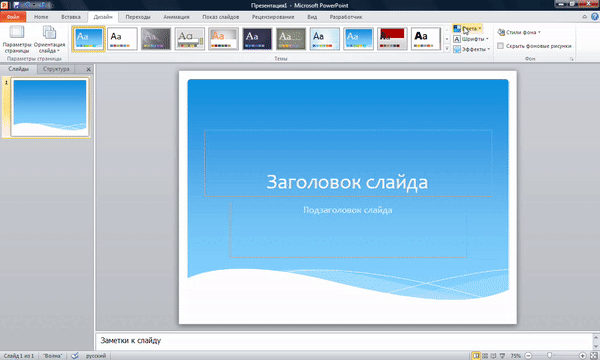Apply the dark gray theme in third position
The width and height of the screenshot is (600, 360).
tap(156, 39)
